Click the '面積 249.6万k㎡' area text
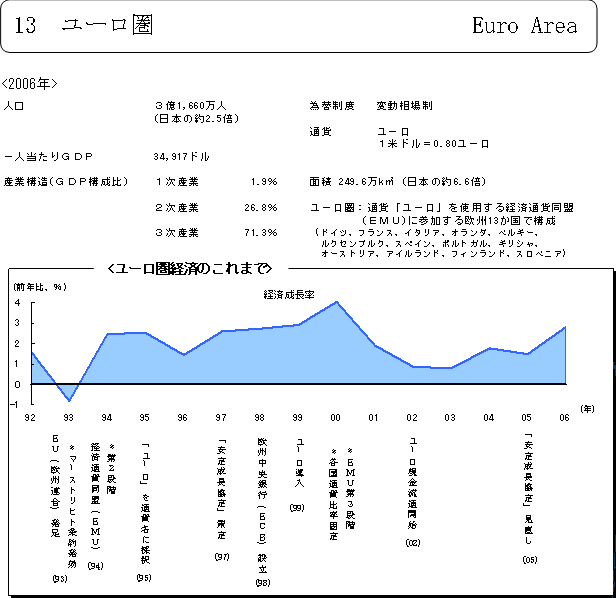 tap(352, 182)
